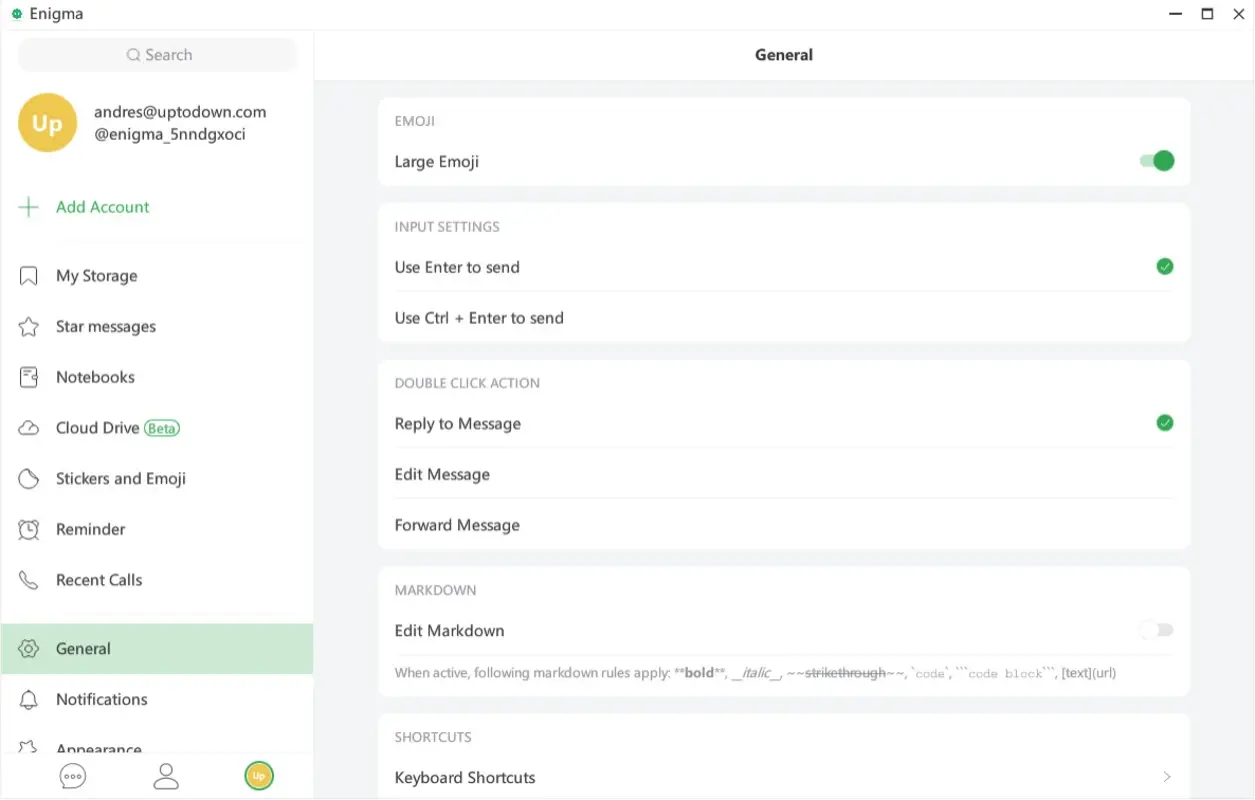View Recent Calls
This screenshot has width=1255, height=800.
point(98,579)
